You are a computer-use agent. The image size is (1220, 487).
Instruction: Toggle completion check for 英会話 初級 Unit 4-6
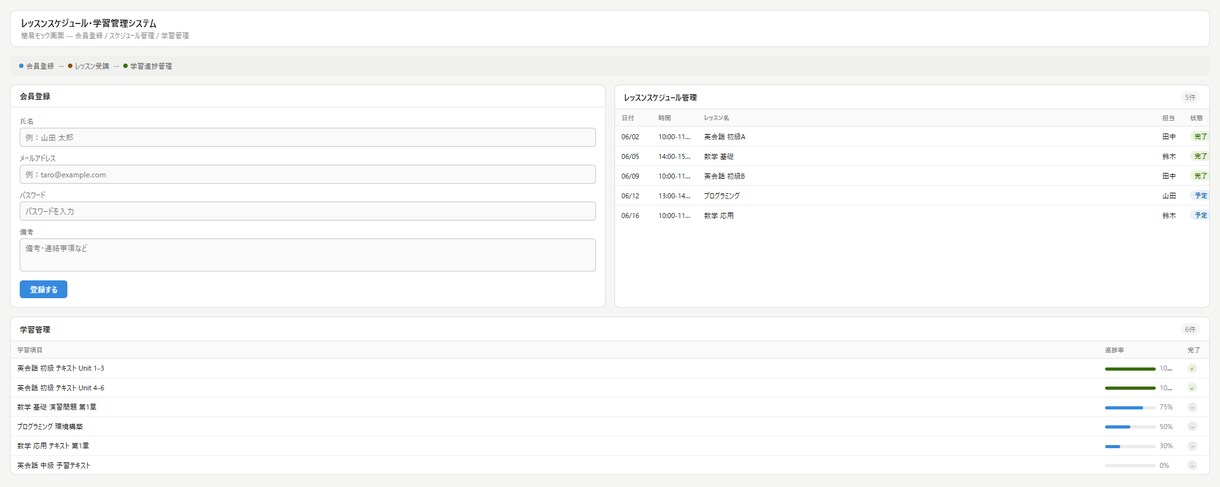pyautogui.click(x=1192, y=388)
